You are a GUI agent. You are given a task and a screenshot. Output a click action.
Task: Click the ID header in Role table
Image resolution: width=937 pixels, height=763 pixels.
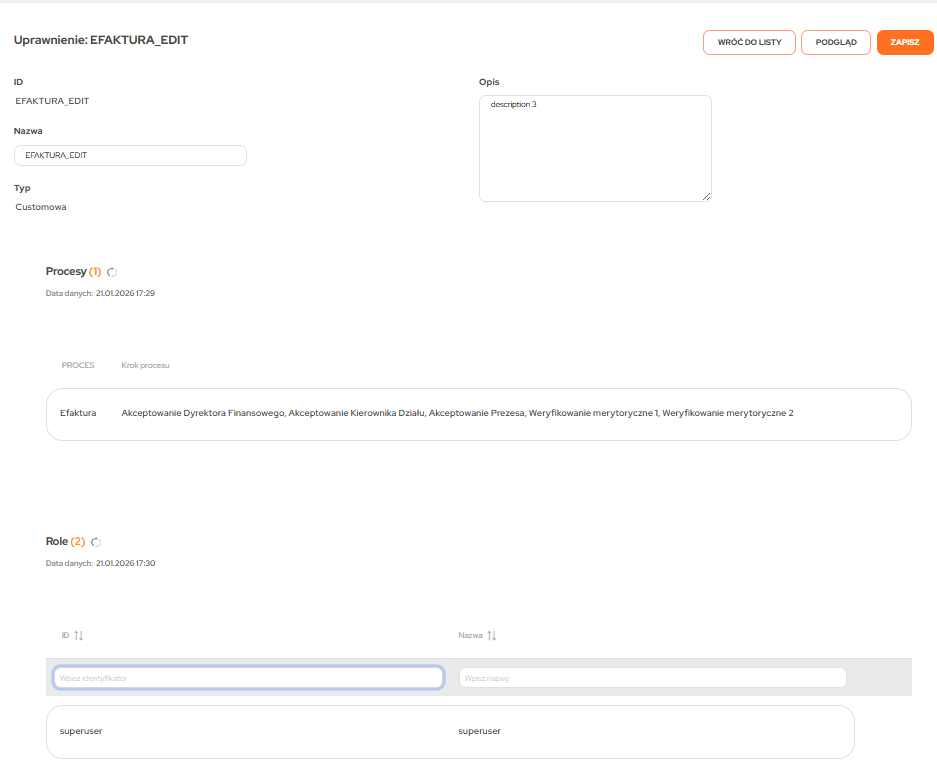tap(65, 635)
